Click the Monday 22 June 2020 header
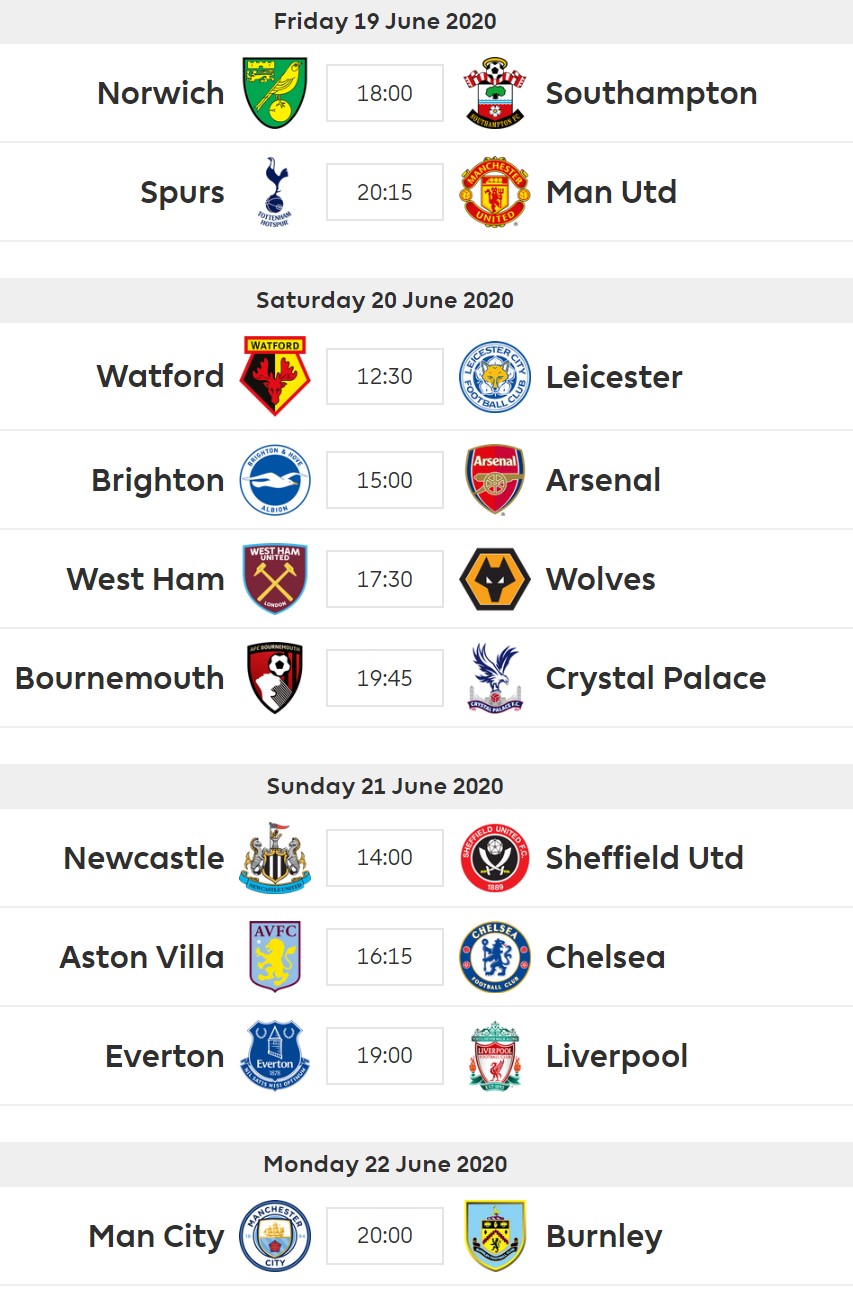 [x=385, y=1164]
